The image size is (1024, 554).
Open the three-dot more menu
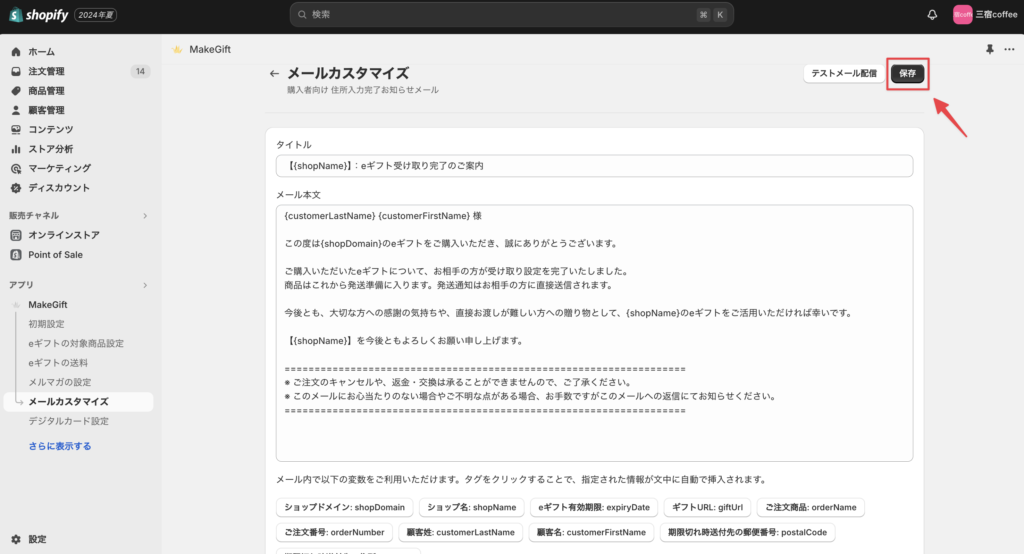[1010, 49]
